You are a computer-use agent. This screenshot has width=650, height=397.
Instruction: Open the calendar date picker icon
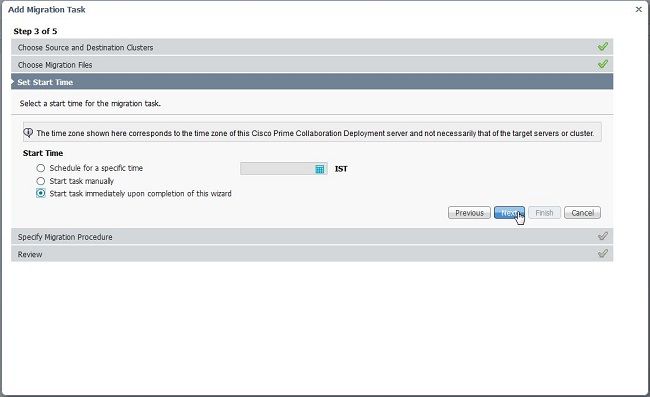[320, 169]
